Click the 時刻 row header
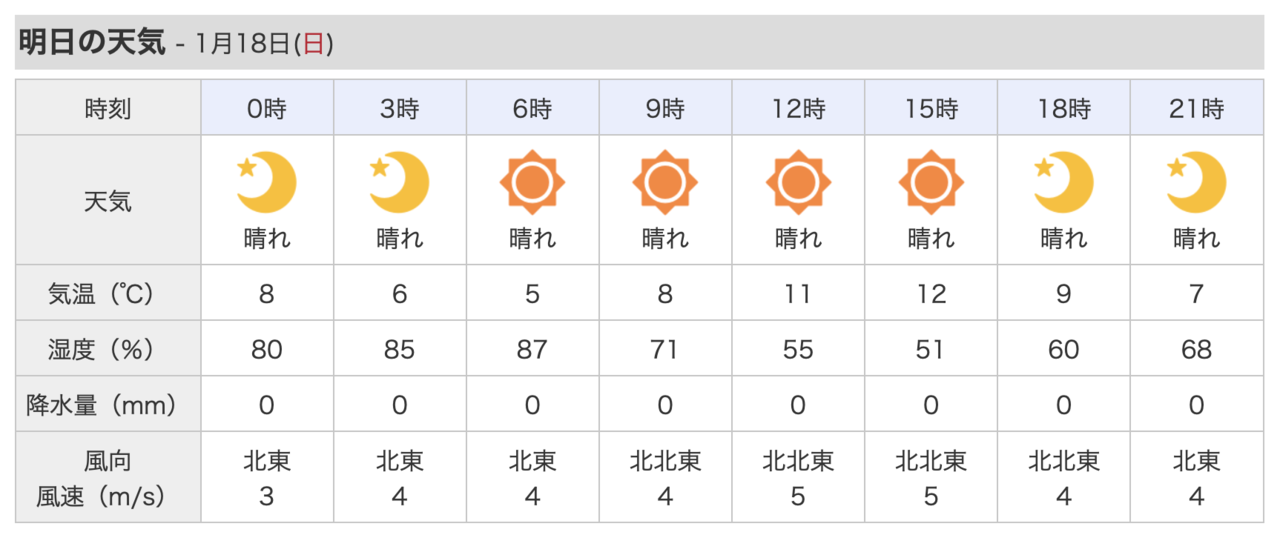Image resolution: width=1280 pixels, height=535 pixels. click(108, 108)
